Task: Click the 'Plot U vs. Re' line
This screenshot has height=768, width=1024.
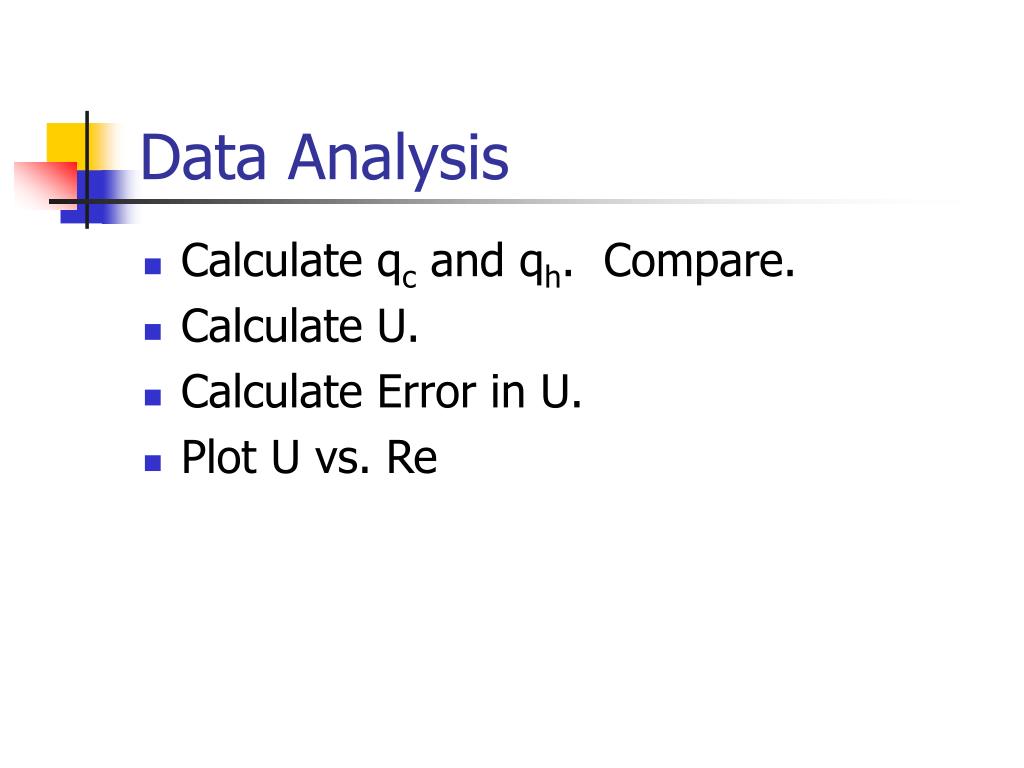Action: click(309, 457)
